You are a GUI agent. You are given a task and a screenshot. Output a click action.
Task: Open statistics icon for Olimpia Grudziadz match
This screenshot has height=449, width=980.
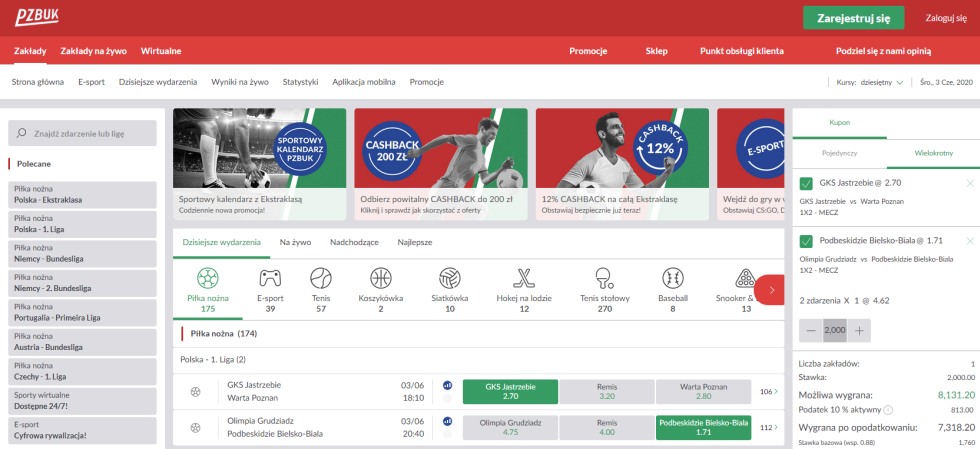(x=448, y=421)
